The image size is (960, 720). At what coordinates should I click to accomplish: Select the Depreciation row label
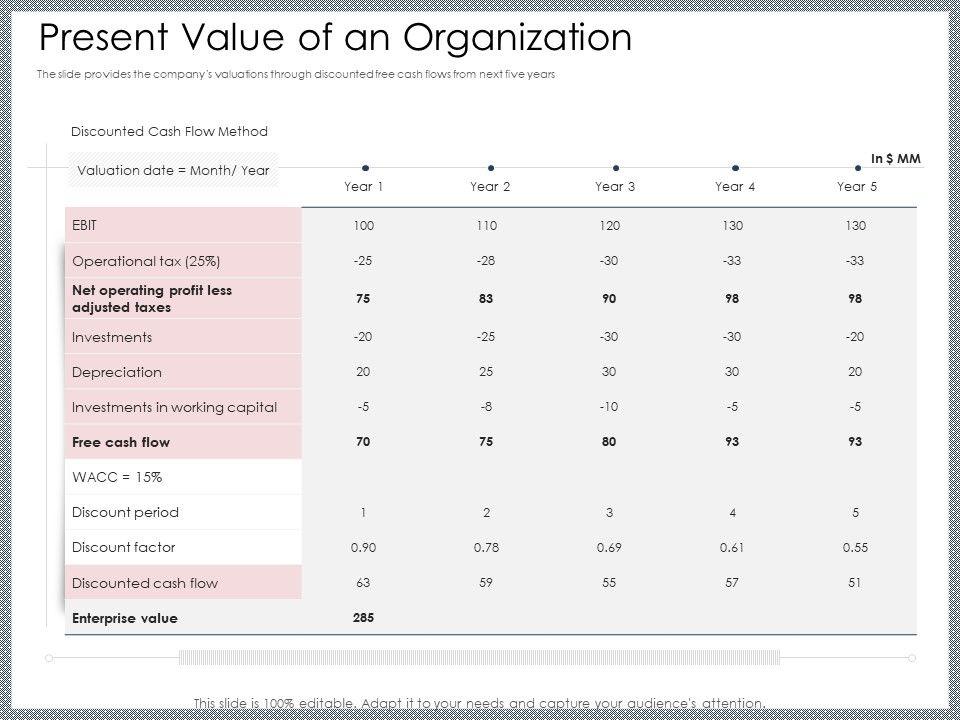point(116,372)
